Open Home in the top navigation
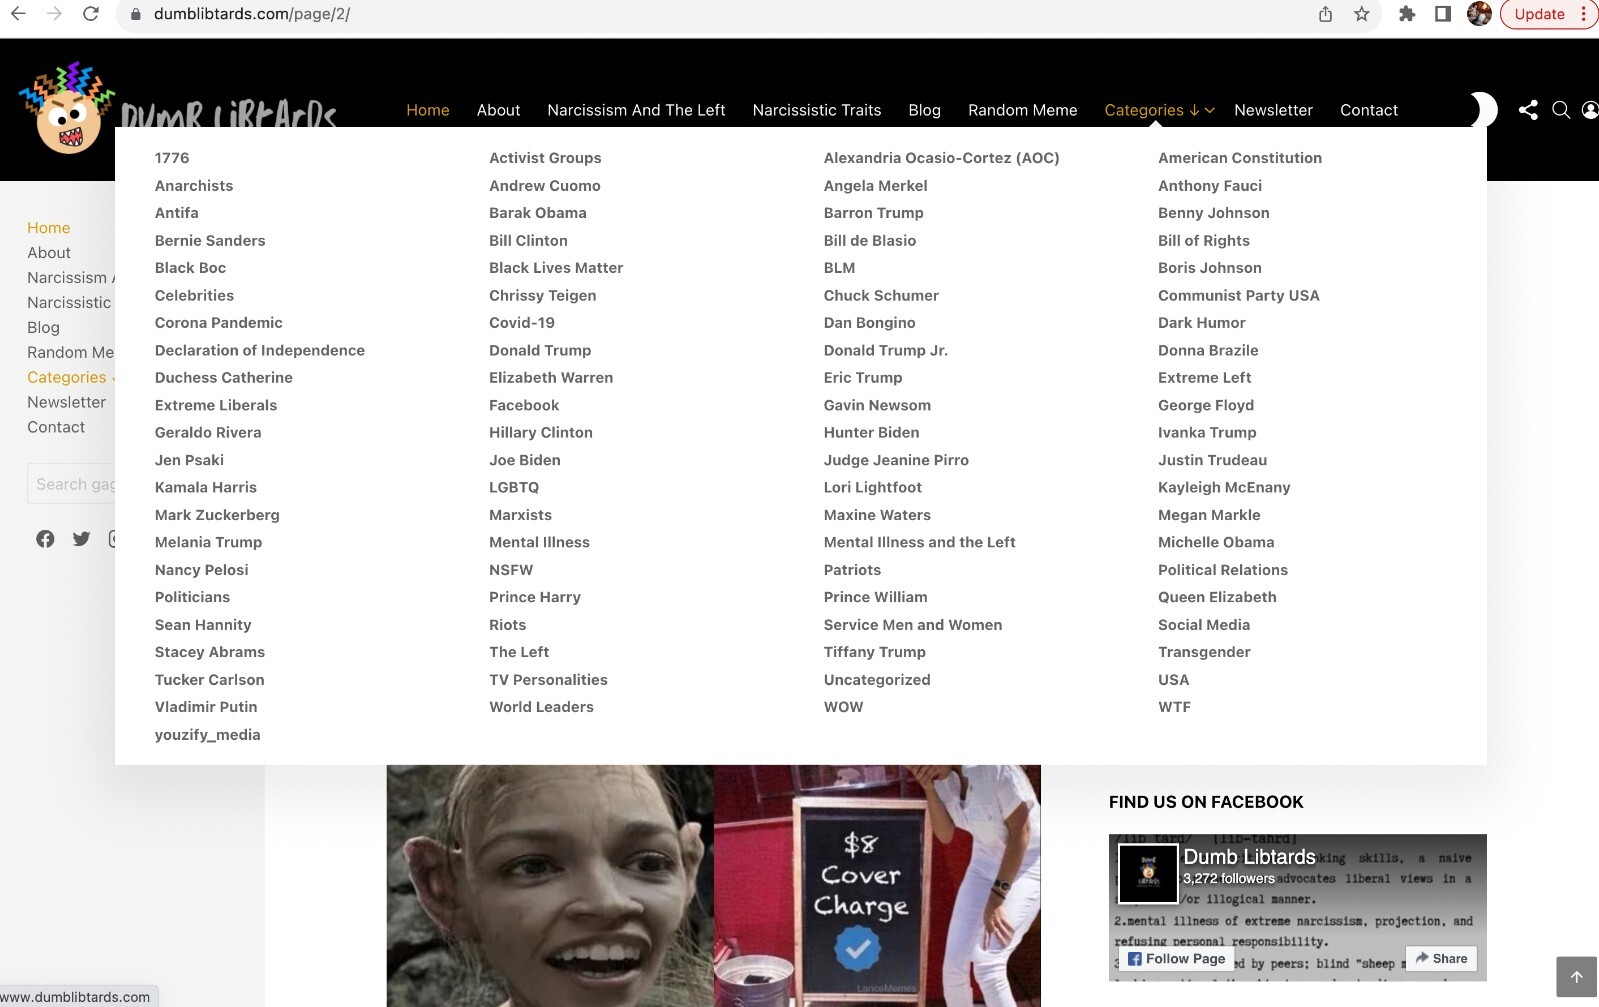The height and width of the screenshot is (1007, 1599). (x=427, y=110)
